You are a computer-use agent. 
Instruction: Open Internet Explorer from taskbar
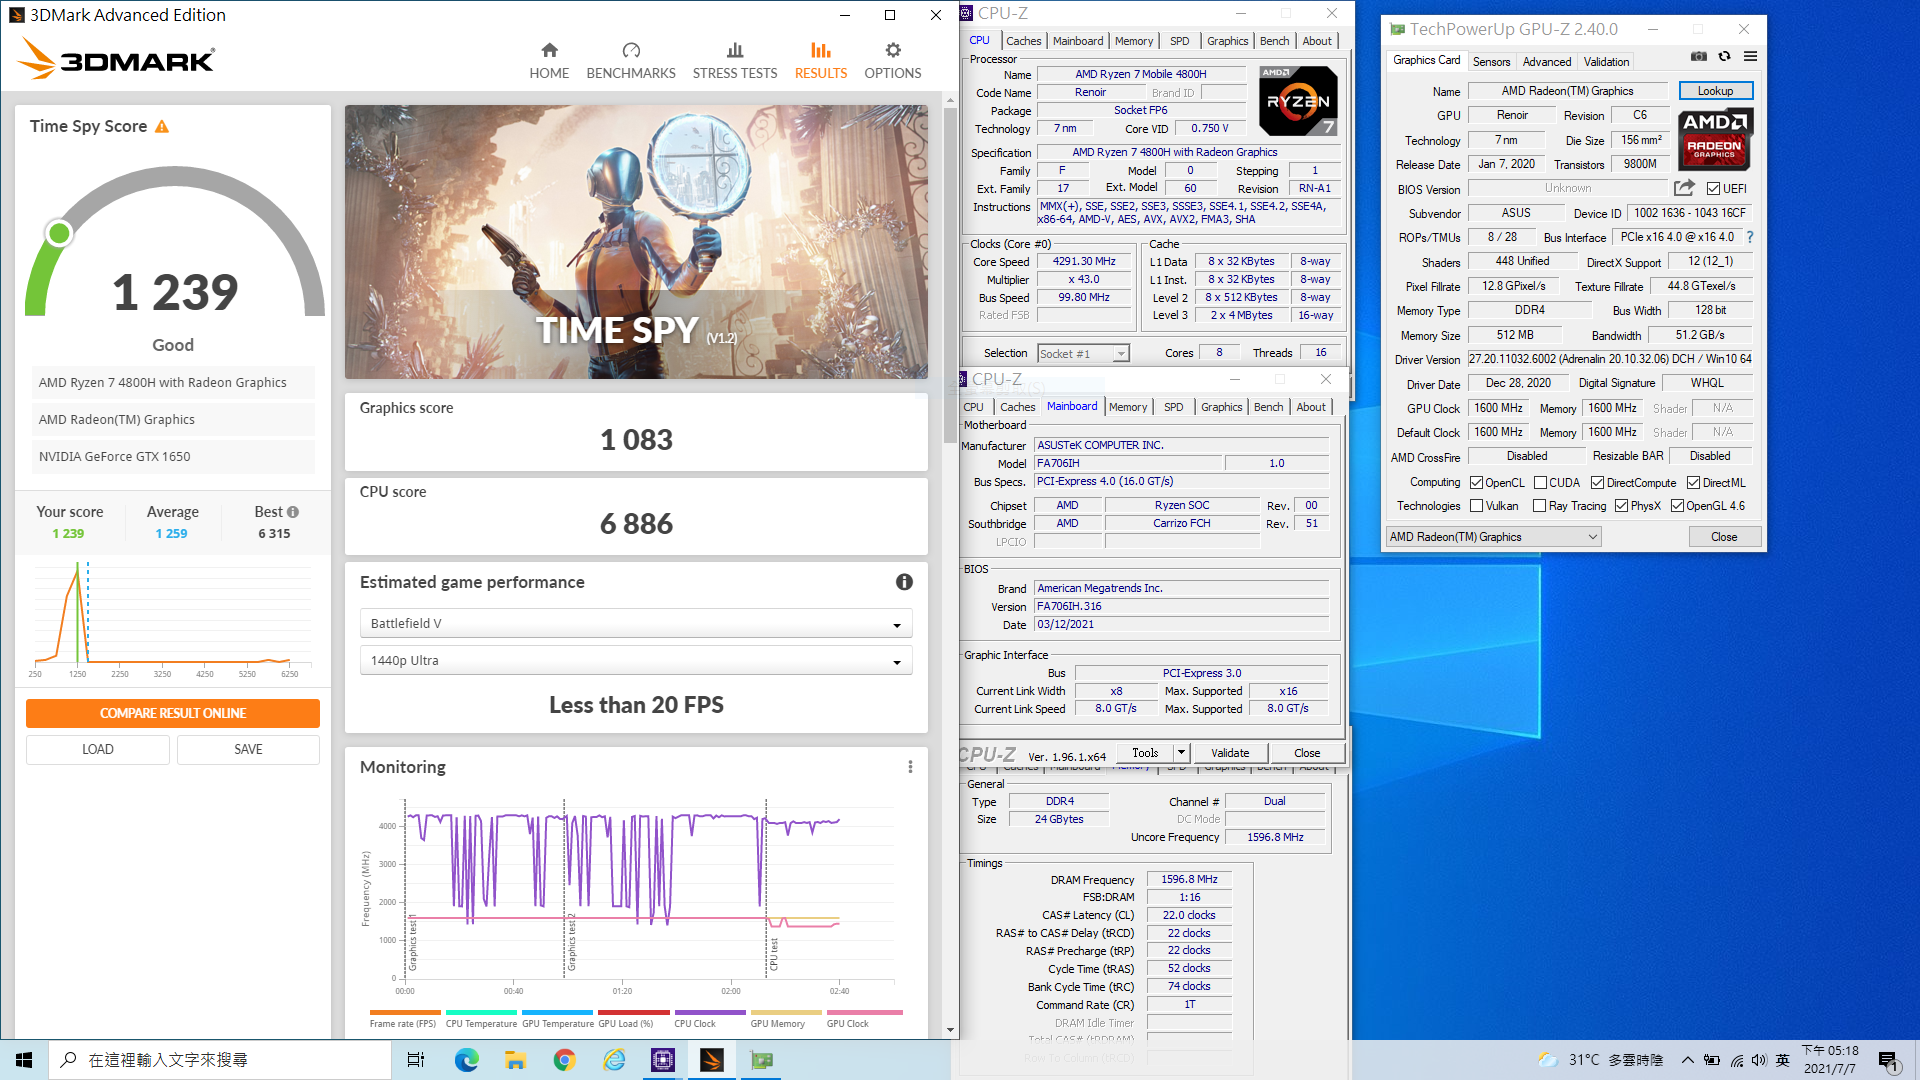tap(613, 1060)
